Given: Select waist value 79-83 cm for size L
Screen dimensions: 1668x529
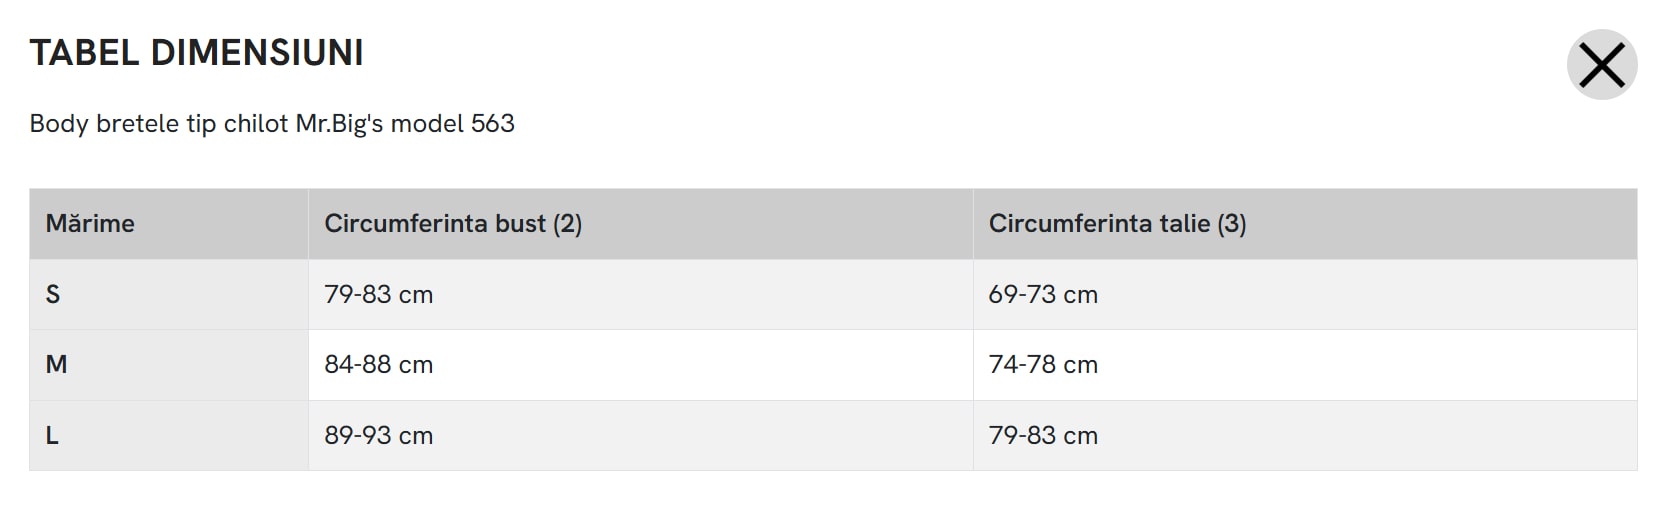Looking at the screenshot, I should pyautogui.click(x=1043, y=436).
